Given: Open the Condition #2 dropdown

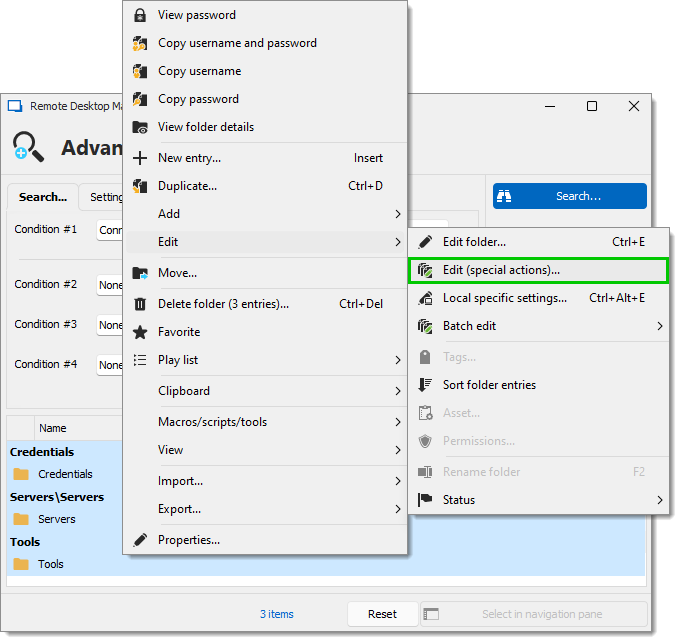Looking at the screenshot, I should [111, 285].
